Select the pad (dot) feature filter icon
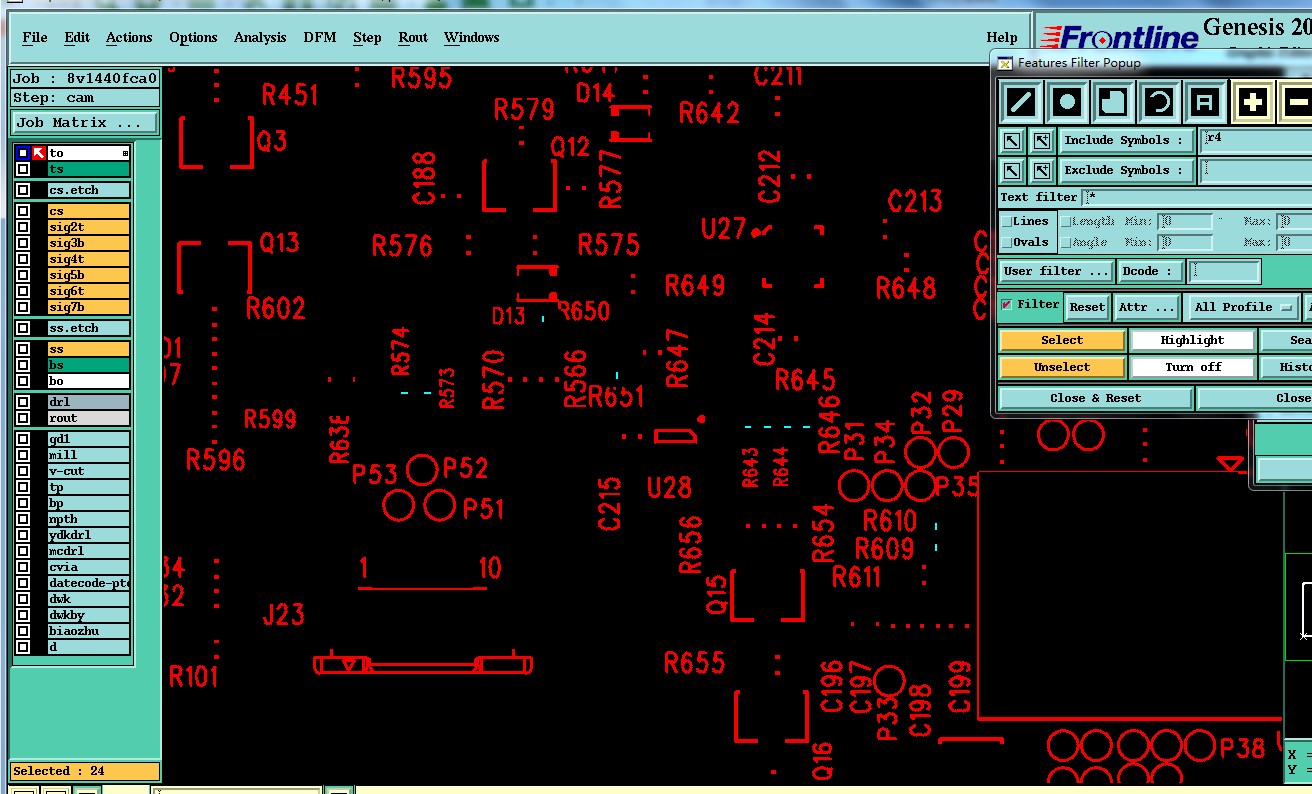 [1067, 102]
